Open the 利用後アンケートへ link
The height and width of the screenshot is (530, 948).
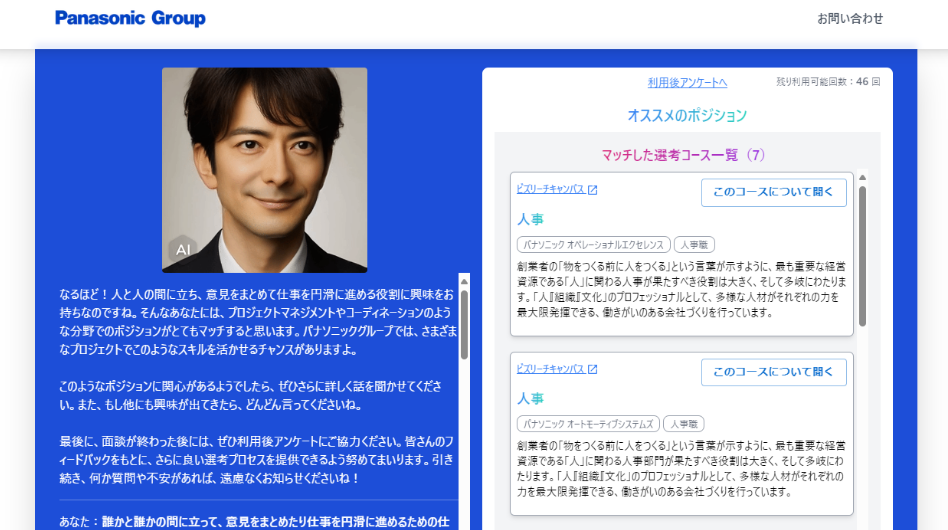[x=687, y=82]
